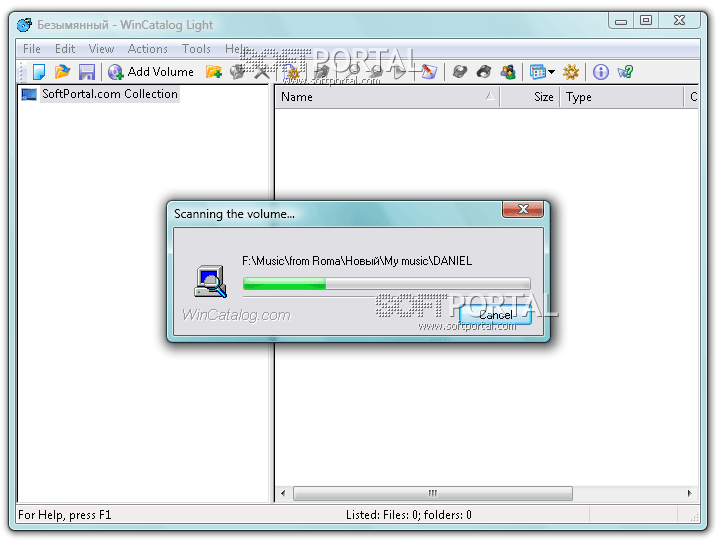Click the scrollbar right arrow

tap(690, 493)
